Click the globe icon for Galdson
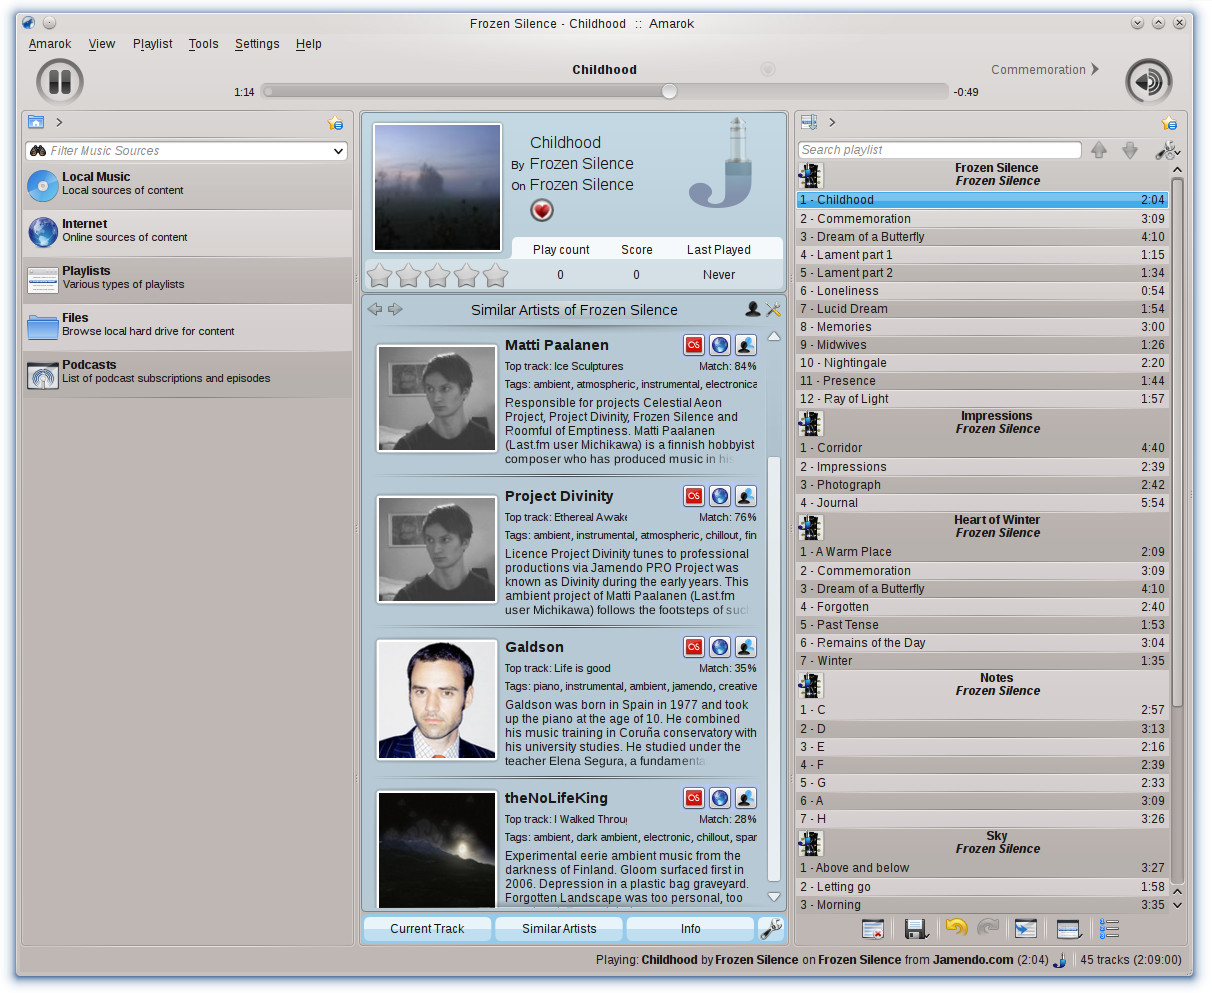 click(719, 647)
